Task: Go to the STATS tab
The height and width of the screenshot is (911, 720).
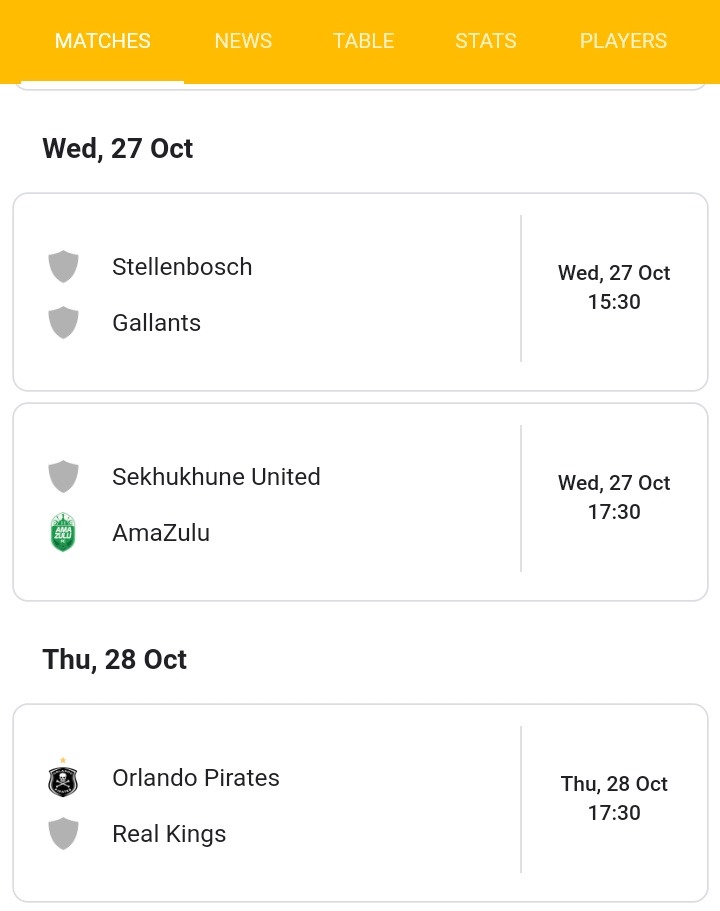Action: point(486,41)
